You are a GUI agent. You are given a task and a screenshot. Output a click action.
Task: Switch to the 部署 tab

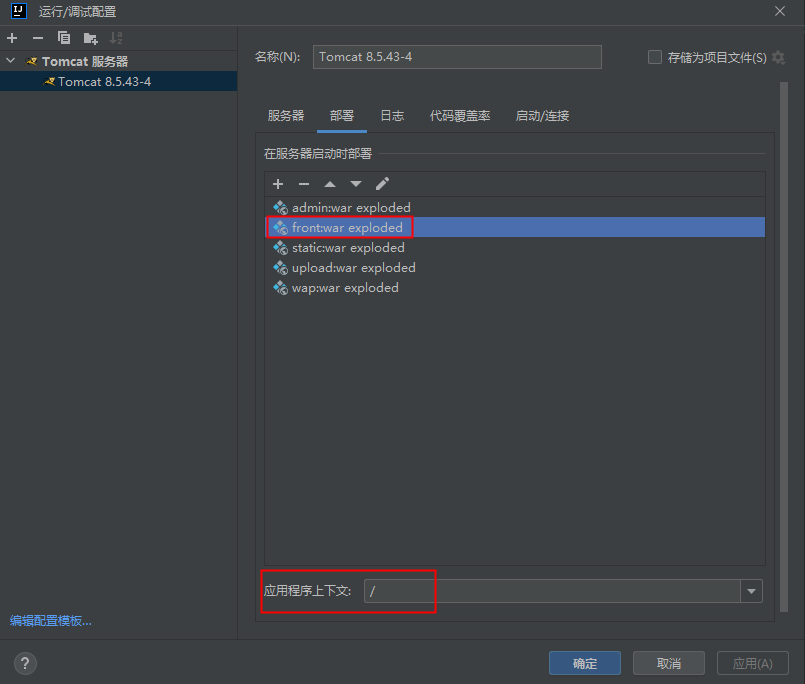[342, 116]
